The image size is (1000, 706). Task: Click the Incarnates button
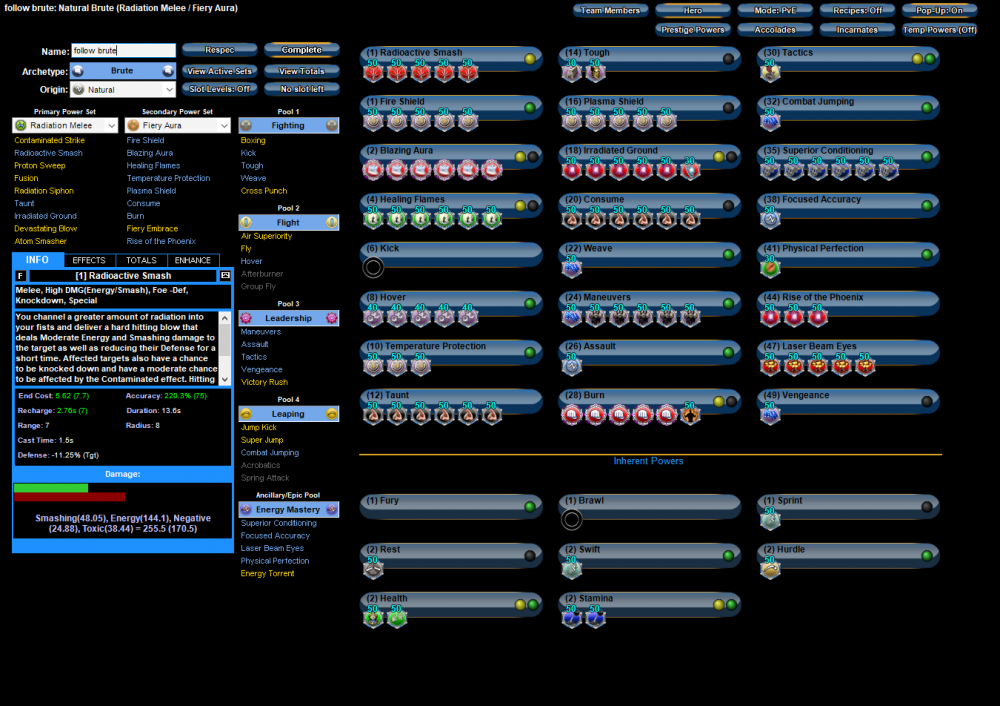coord(857,30)
